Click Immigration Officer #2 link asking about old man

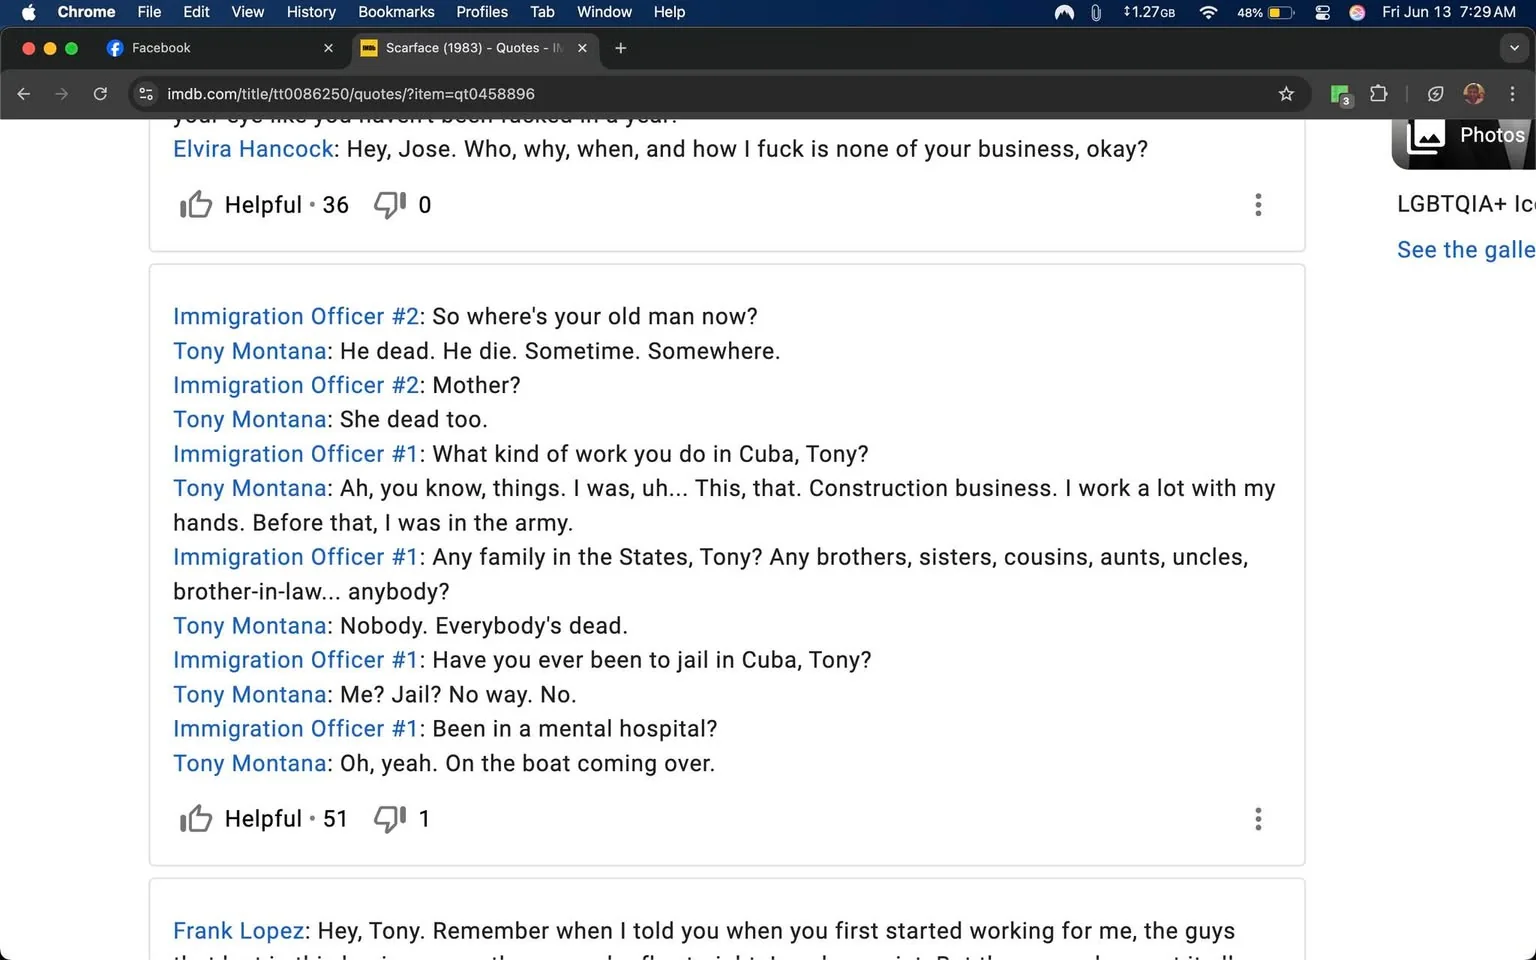[296, 317]
